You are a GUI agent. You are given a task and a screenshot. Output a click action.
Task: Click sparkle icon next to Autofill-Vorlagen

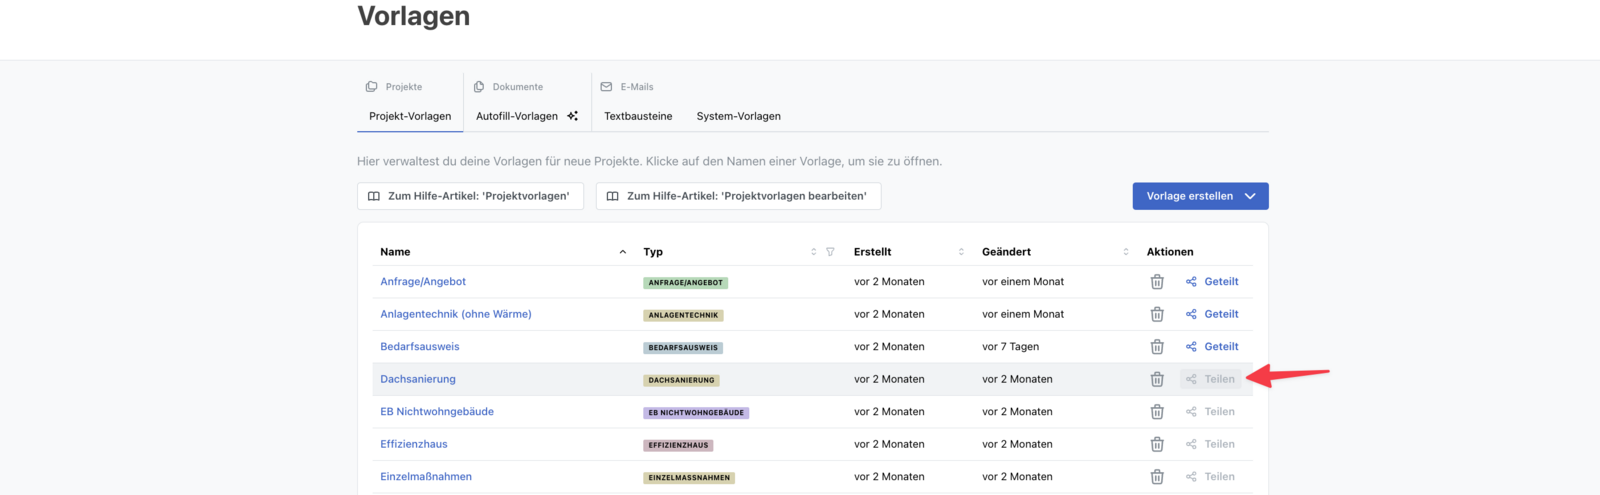point(572,116)
